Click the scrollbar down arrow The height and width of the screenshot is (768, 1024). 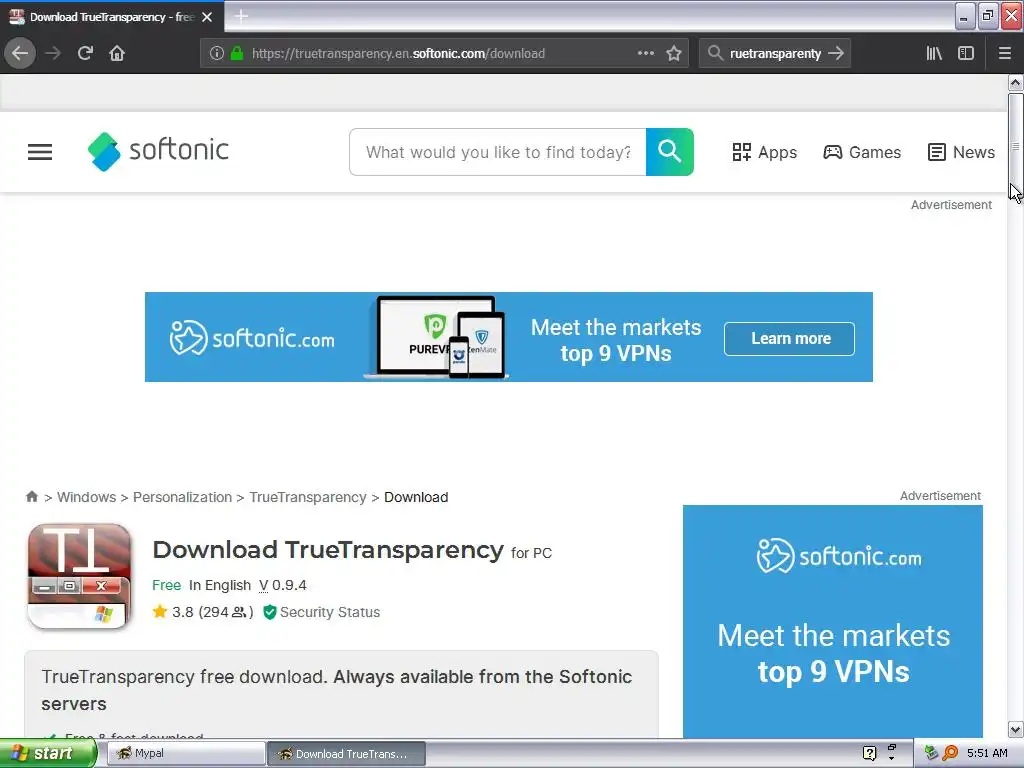click(1015, 729)
